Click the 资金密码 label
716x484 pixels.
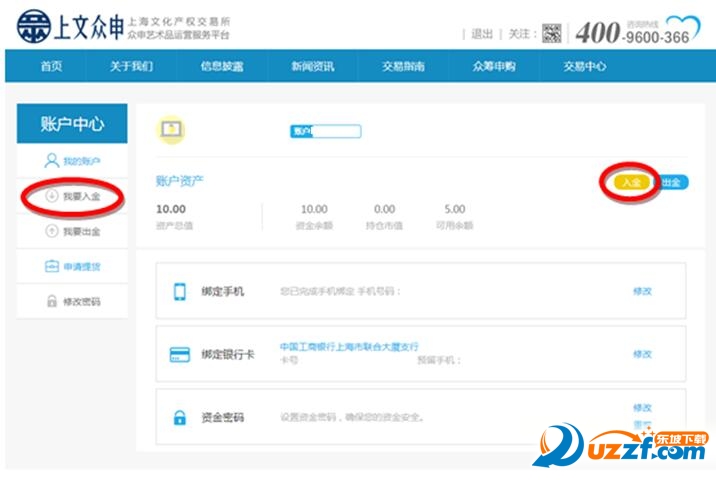pos(223,417)
